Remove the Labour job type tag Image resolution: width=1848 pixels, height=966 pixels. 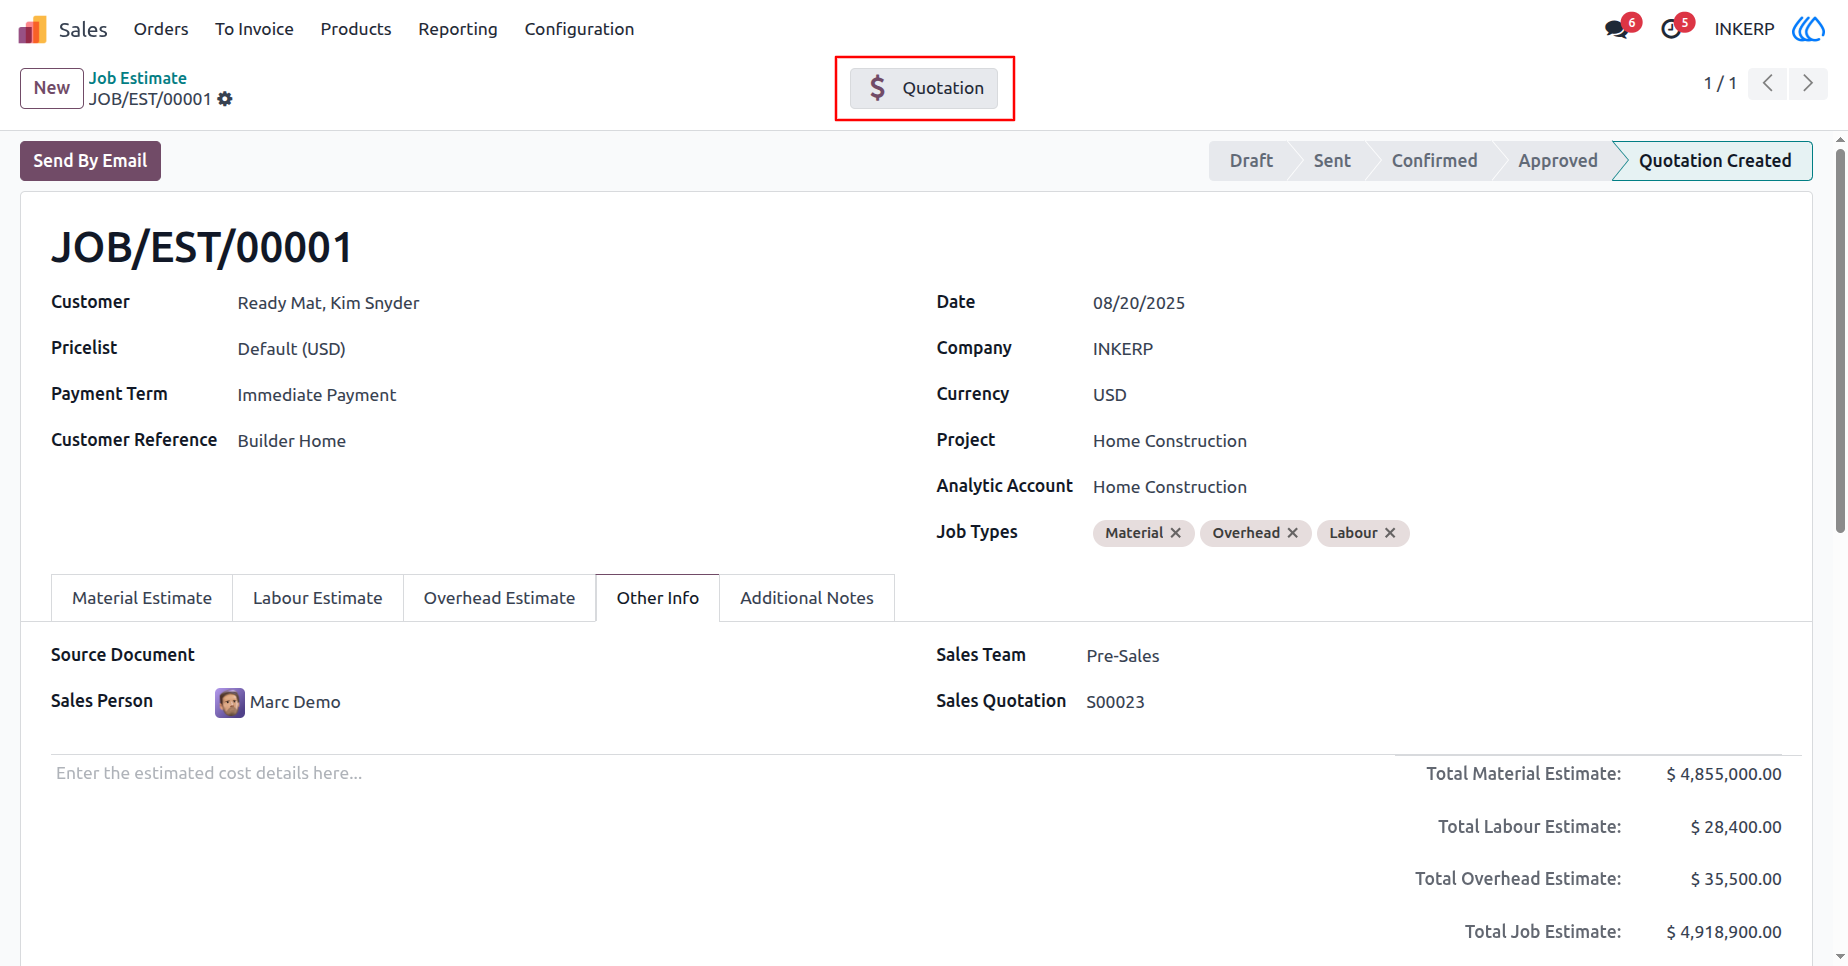pos(1390,533)
